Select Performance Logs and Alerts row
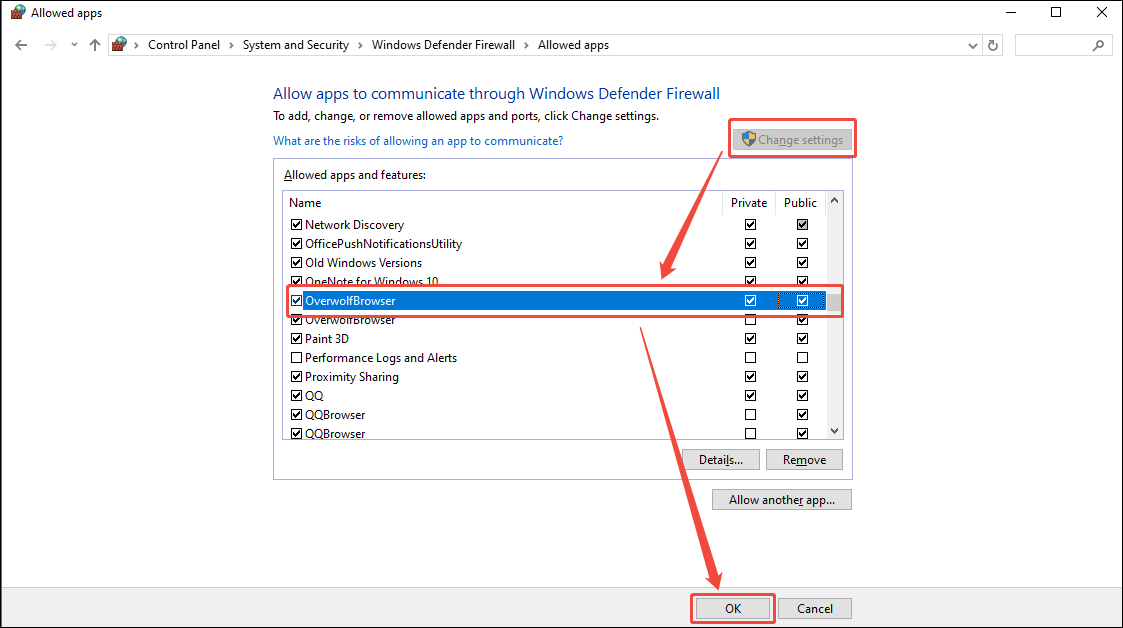1123x628 pixels. pyautogui.click(x=556, y=357)
